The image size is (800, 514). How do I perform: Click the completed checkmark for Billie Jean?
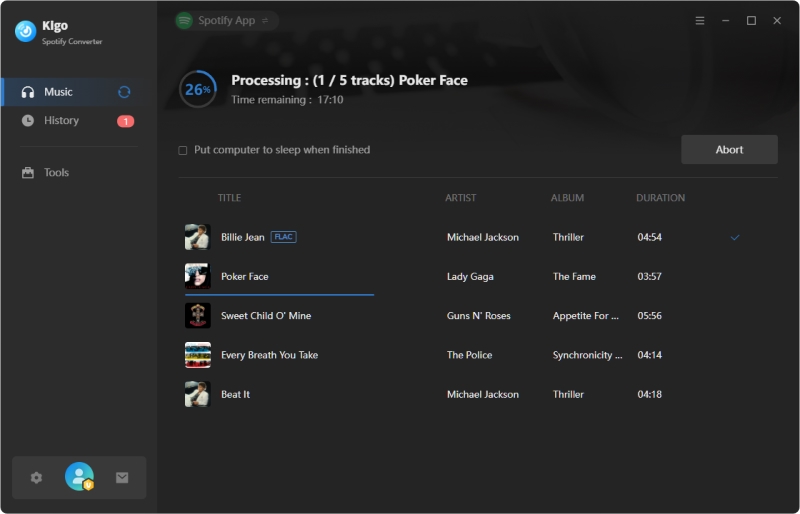735,237
